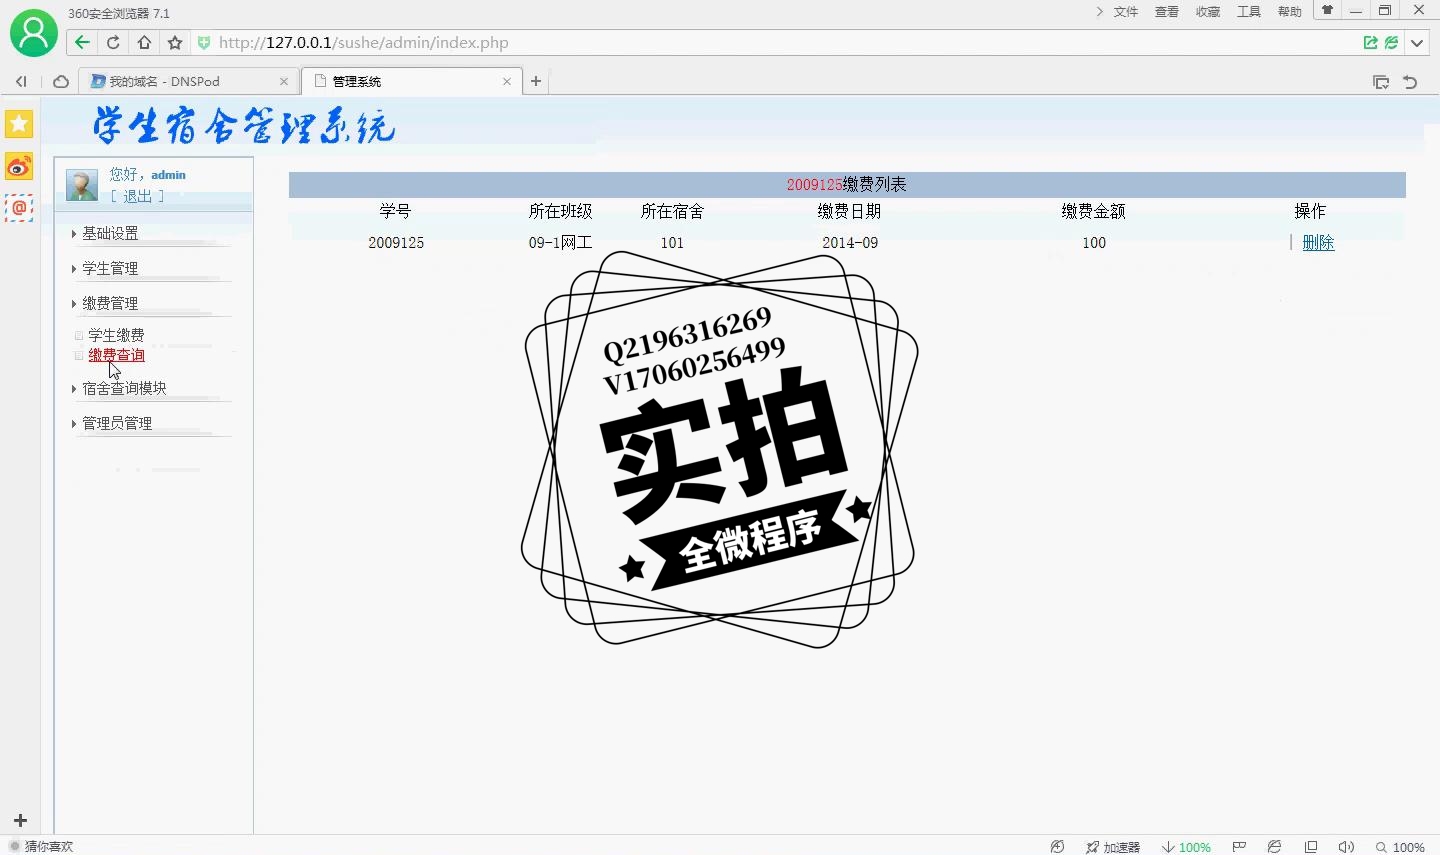Switch to the 我的域名 - DNSPod tab
The image size is (1440, 855).
188,81
